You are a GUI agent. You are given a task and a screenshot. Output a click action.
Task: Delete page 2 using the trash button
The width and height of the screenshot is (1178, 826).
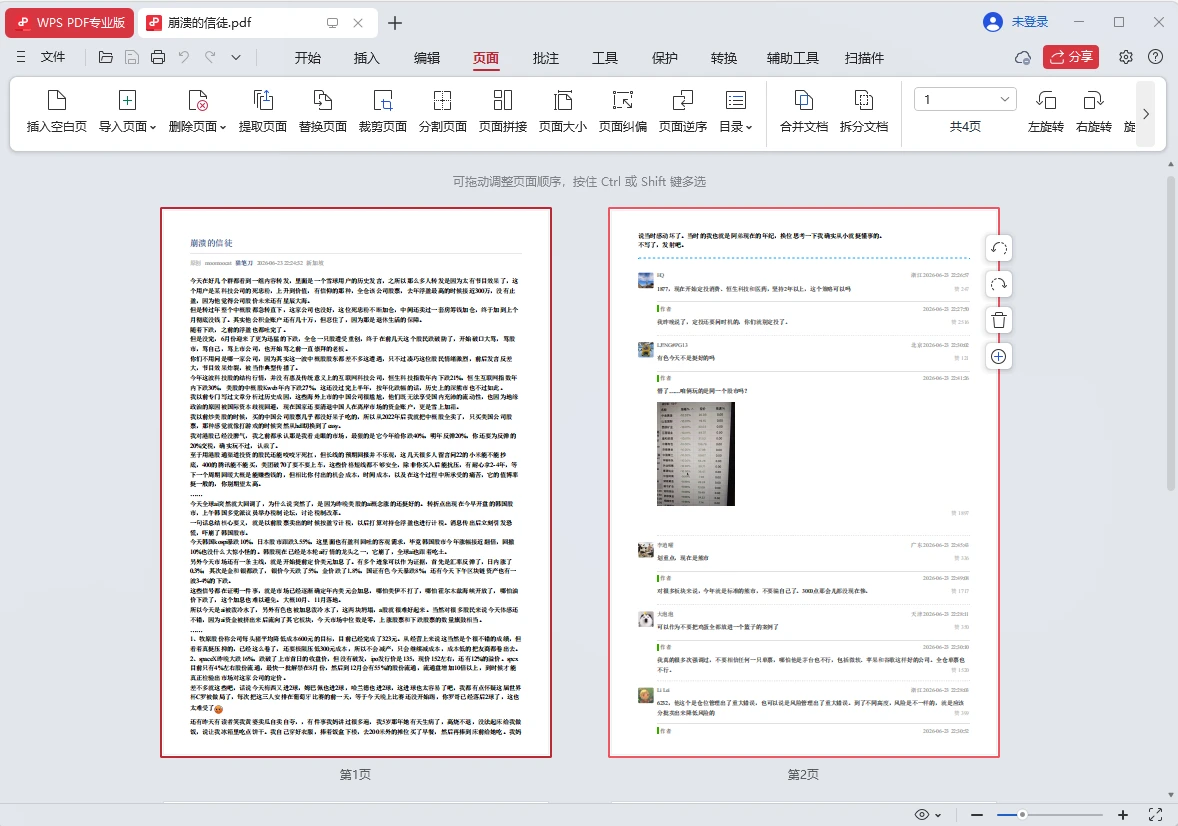pos(998,320)
